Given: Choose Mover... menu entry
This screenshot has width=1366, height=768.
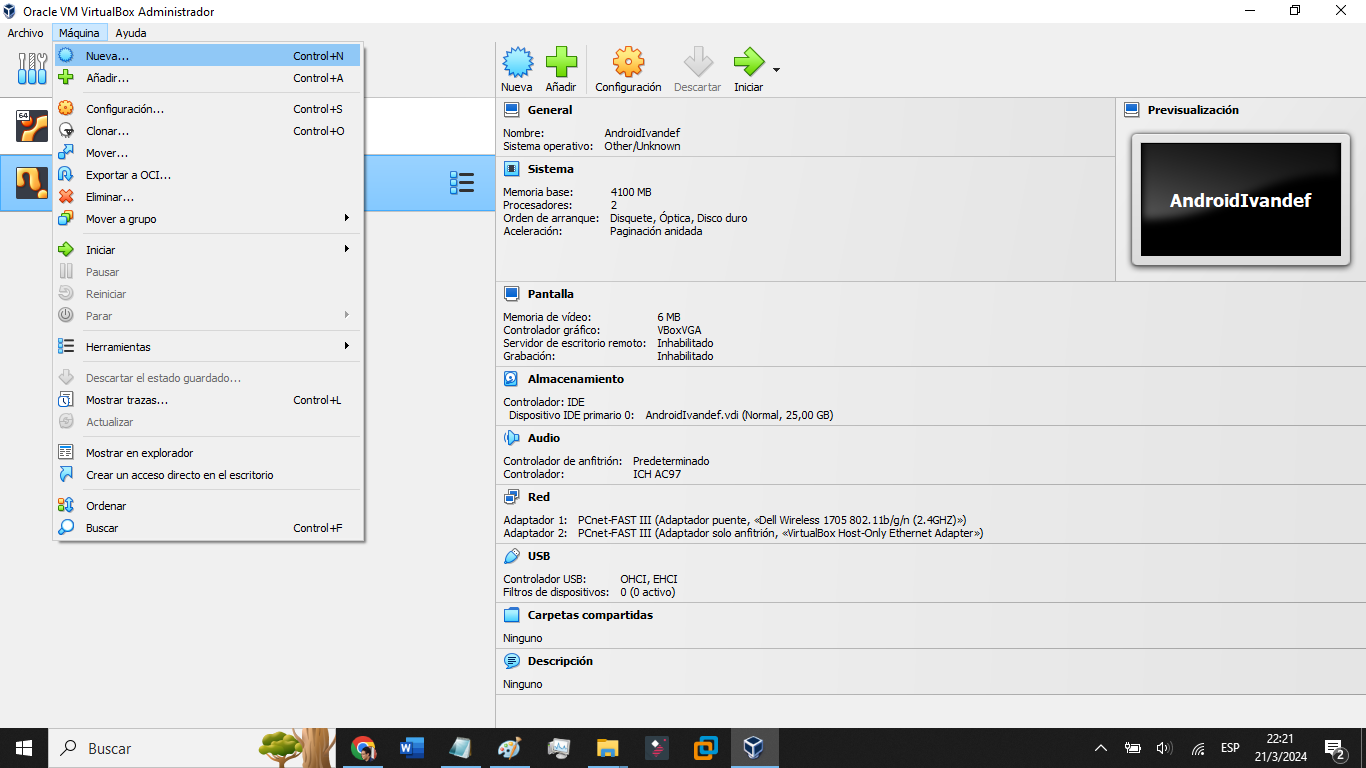Looking at the screenshot, I should coord(208,153).
